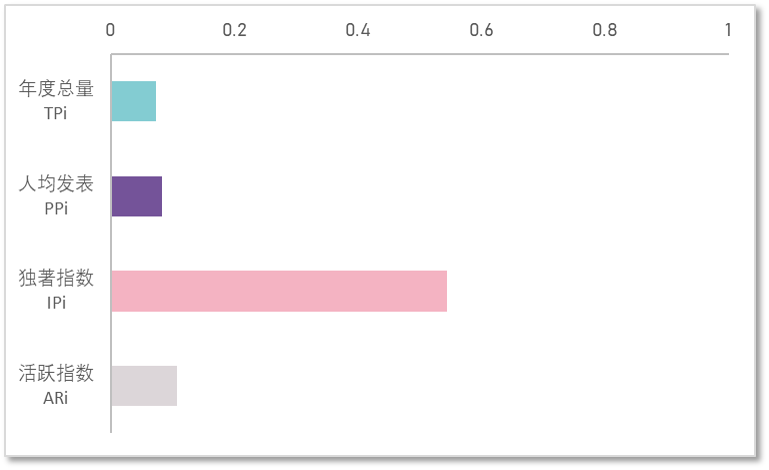This screenshot has height=470, width=769.
Task: Click the pink IPi bar
Action: (280, 291)
